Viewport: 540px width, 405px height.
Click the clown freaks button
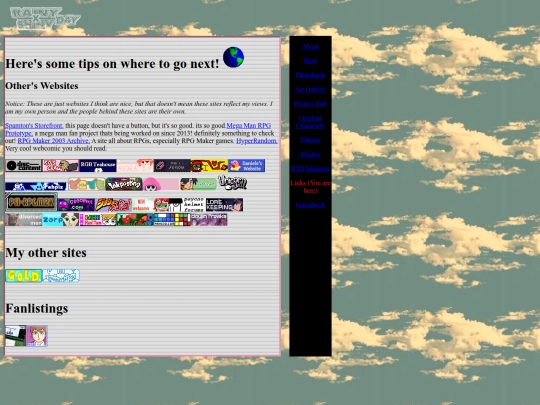[x=209, y=220]
